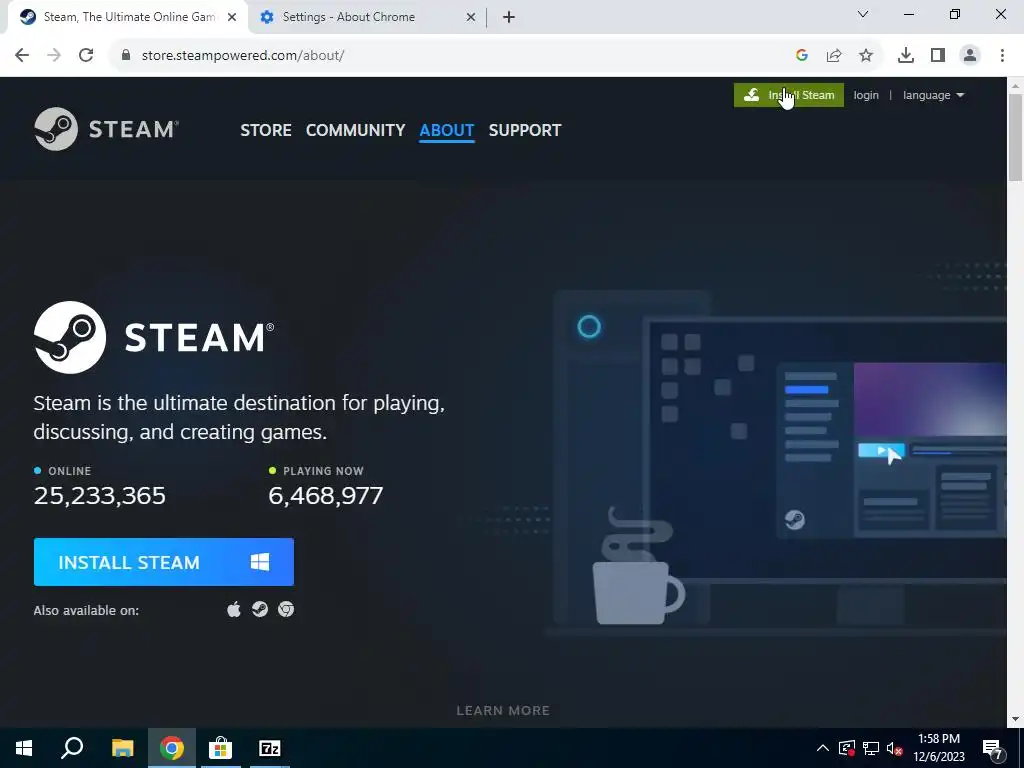The image size is (1024, 768).
Task: Click the green Install Steam button
Action: pos(789,95)
